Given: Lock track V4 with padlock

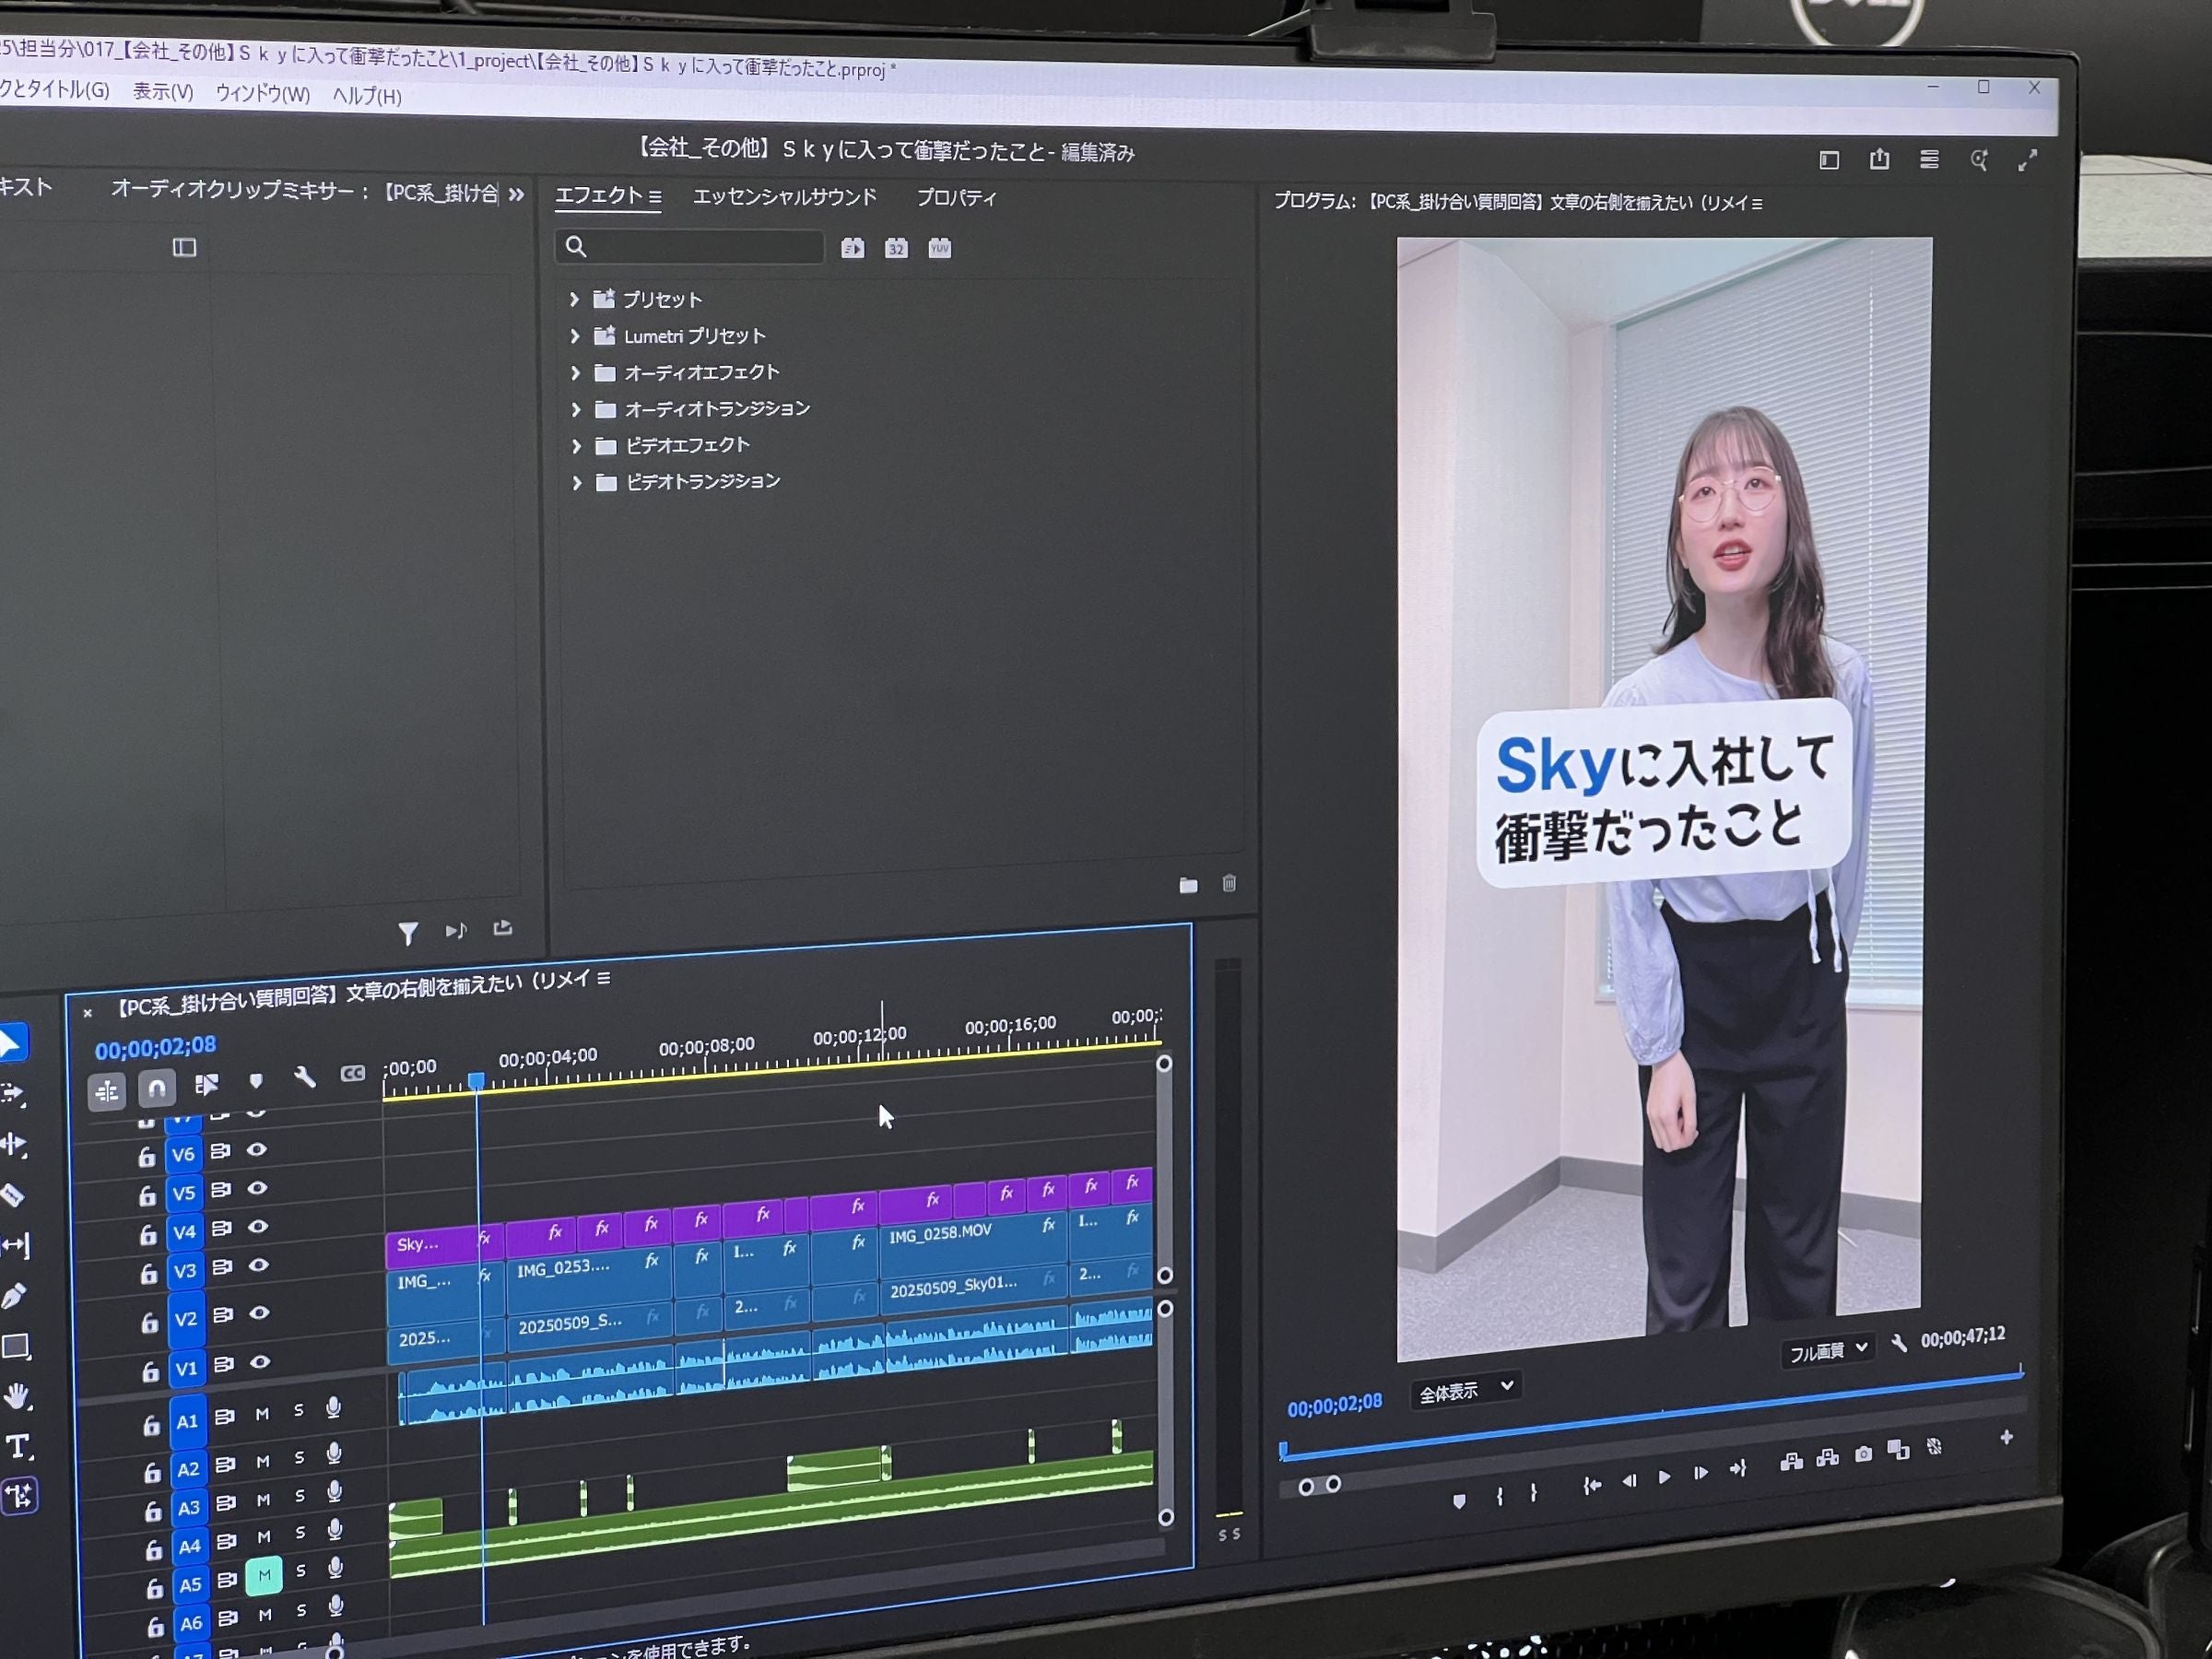Looking at the screenshot, I should (148, 1235).
